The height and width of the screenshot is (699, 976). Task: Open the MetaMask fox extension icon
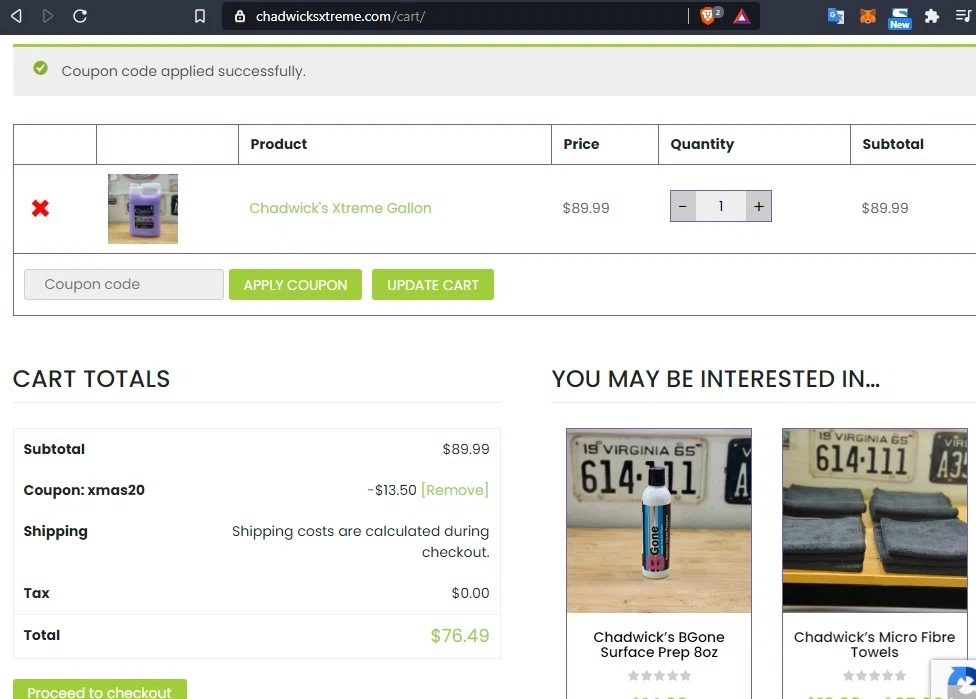click(x=867, y=16)
